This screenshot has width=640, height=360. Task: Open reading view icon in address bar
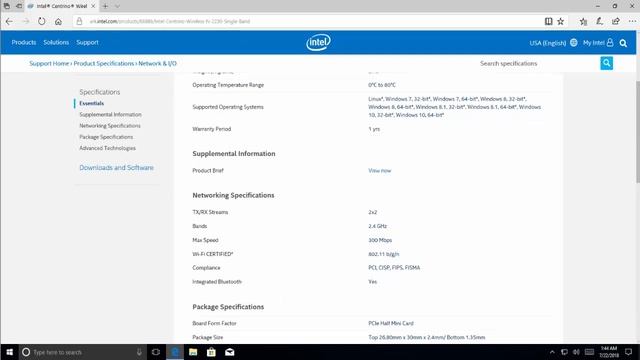(549, 21)
